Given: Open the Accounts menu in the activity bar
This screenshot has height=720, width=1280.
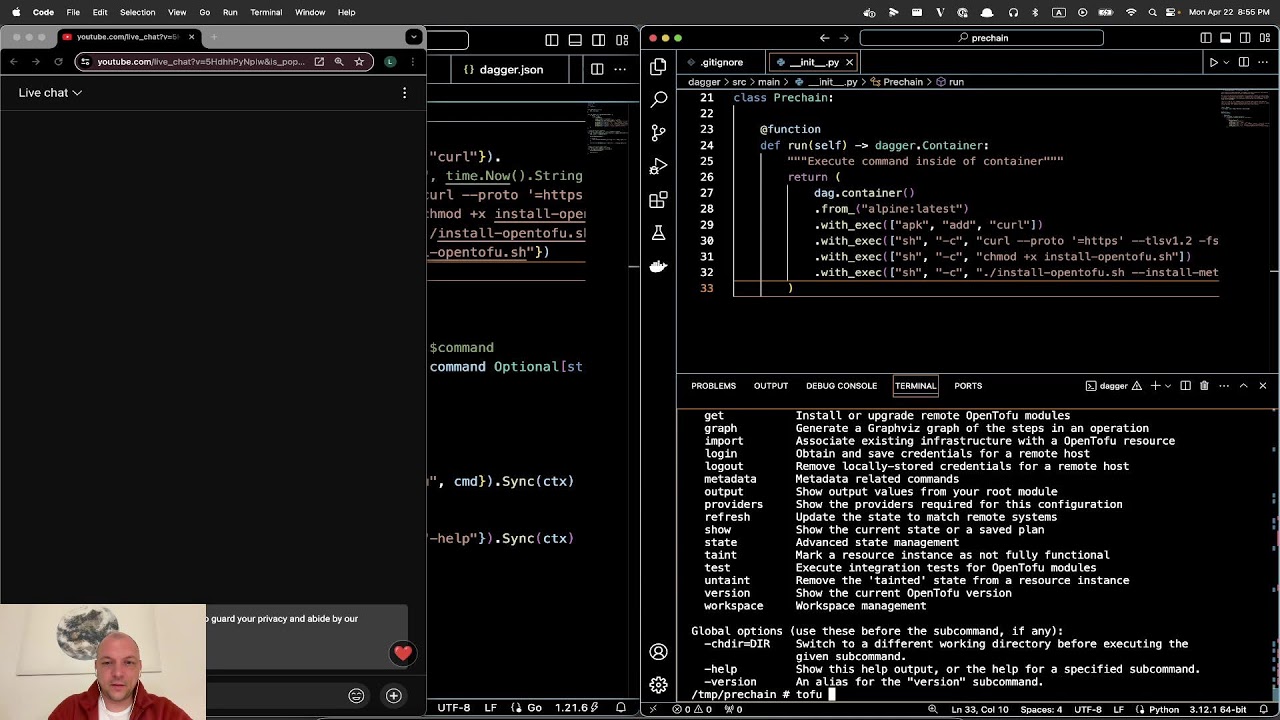Looking at the screenshot, I should click(658, 652).
